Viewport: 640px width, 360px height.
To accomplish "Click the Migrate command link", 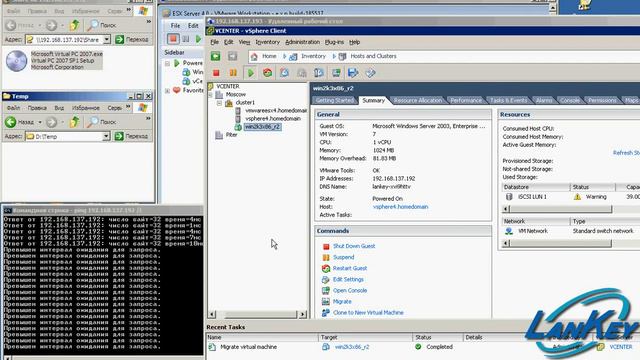I will click(x=342, y=301).
